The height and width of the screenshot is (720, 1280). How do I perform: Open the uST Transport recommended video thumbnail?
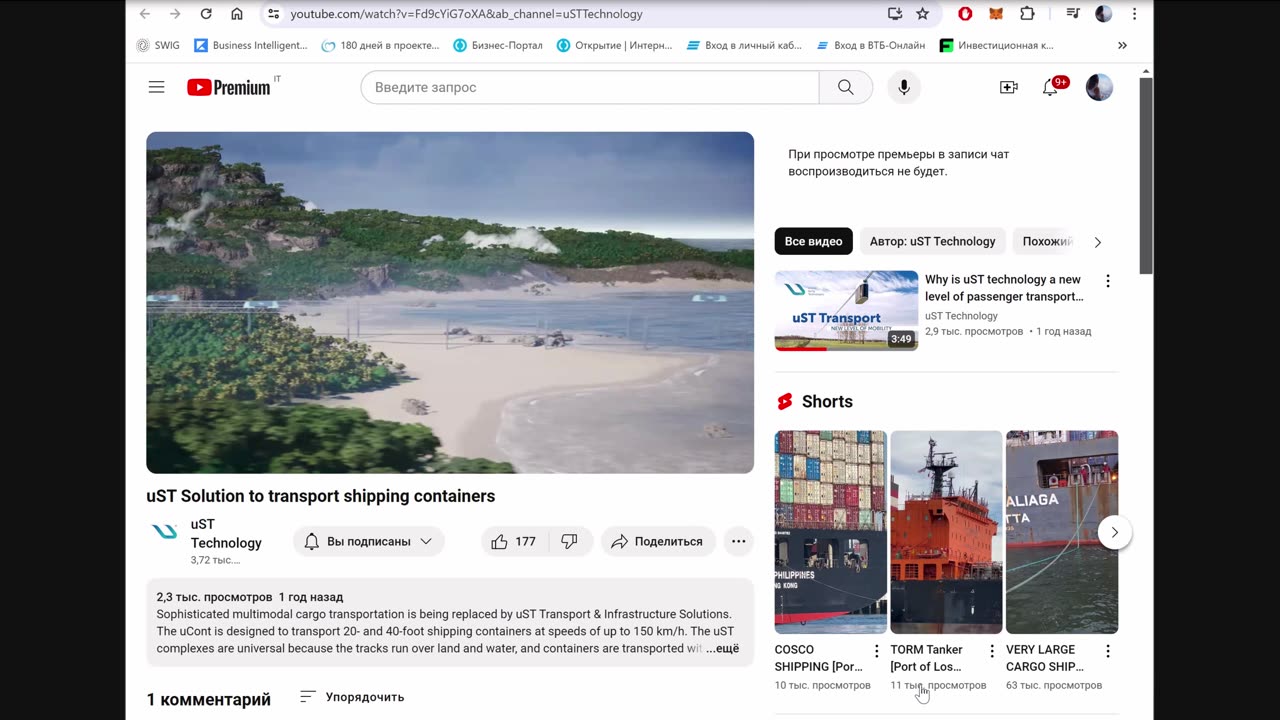pyautogui.click(x=846, y=311)
